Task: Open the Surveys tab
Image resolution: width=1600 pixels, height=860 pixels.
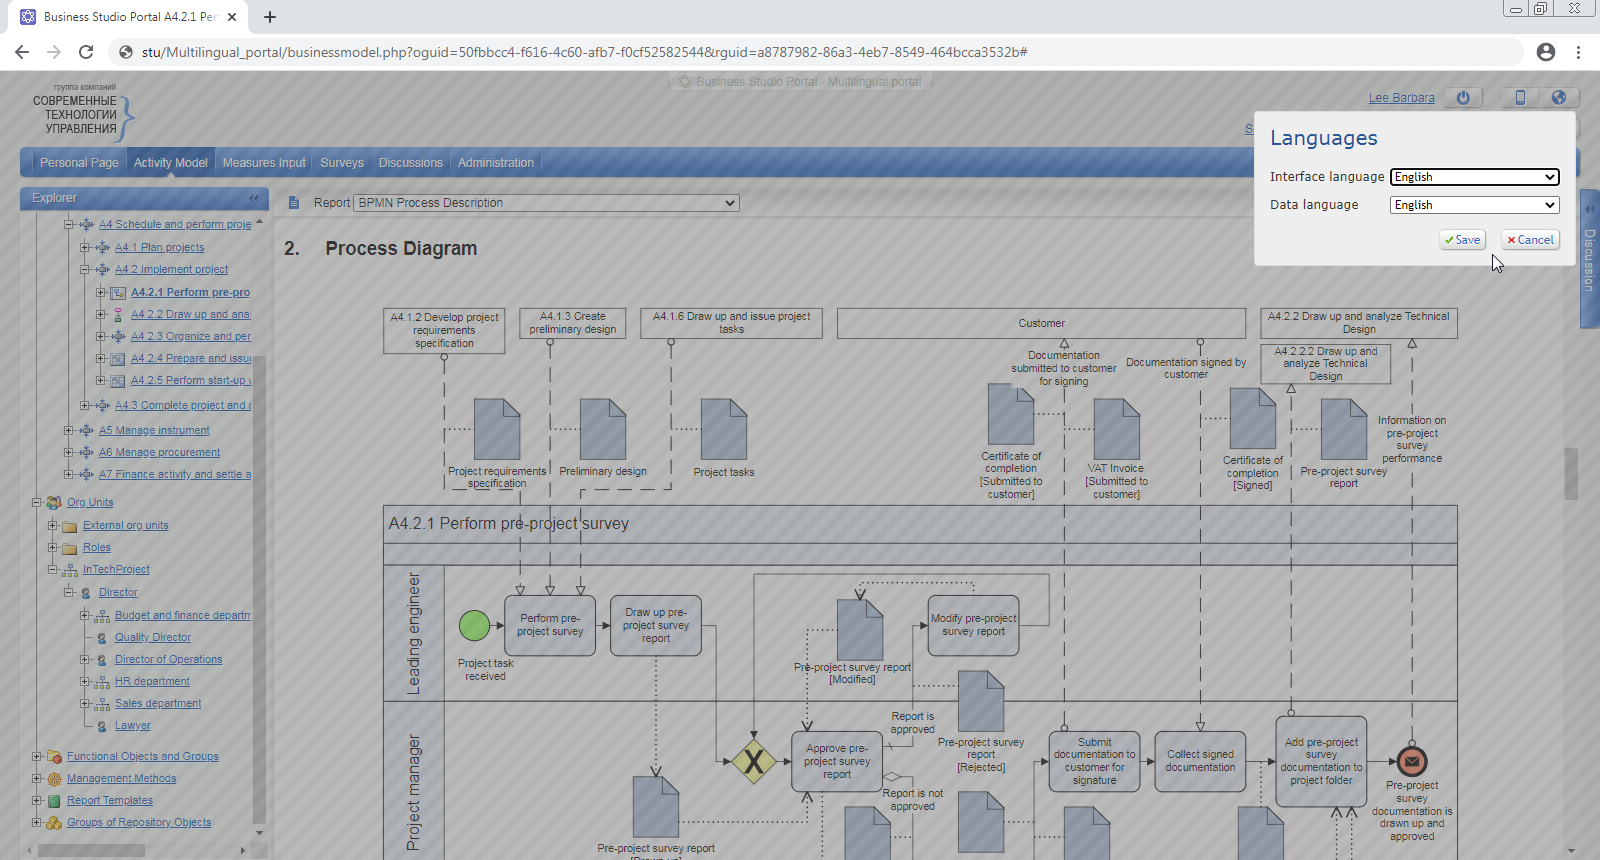Action: [342, 163]
